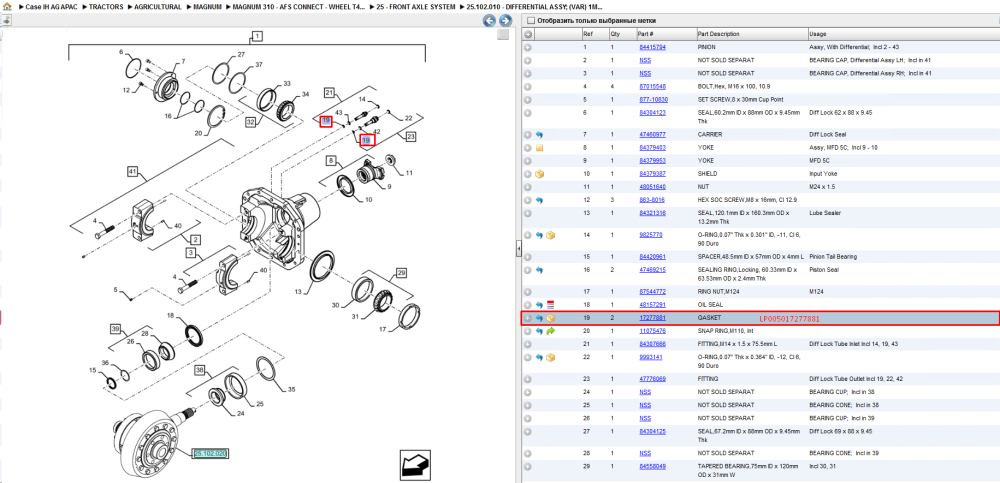Open part number 84415794 link
Viewport: 1000px width, 483px height.
(x=652, y=47)
